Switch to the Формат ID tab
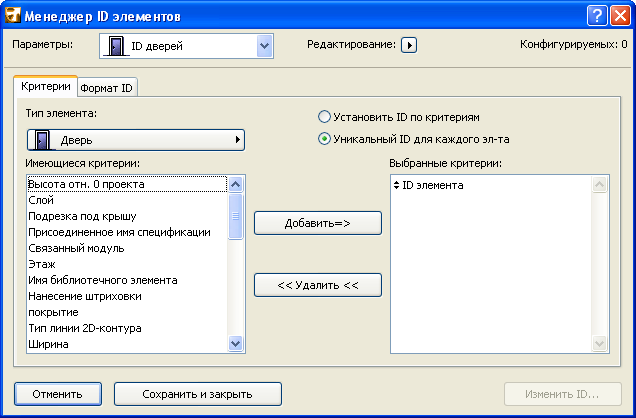636x418 pixels. point(107,87)
